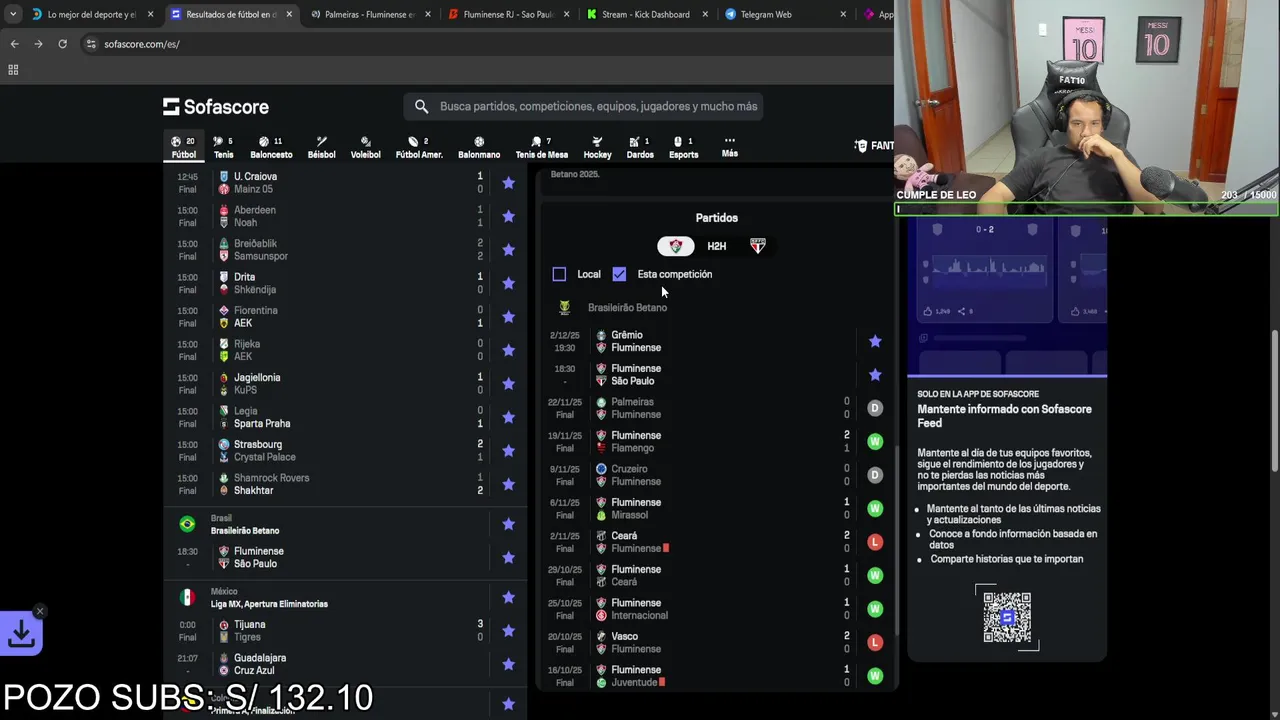The width and height of the screenshot is (1280, 720).
Task: Toggle favorite star for Guadalajara vs Cruz Azul
Action: point(508,664)
